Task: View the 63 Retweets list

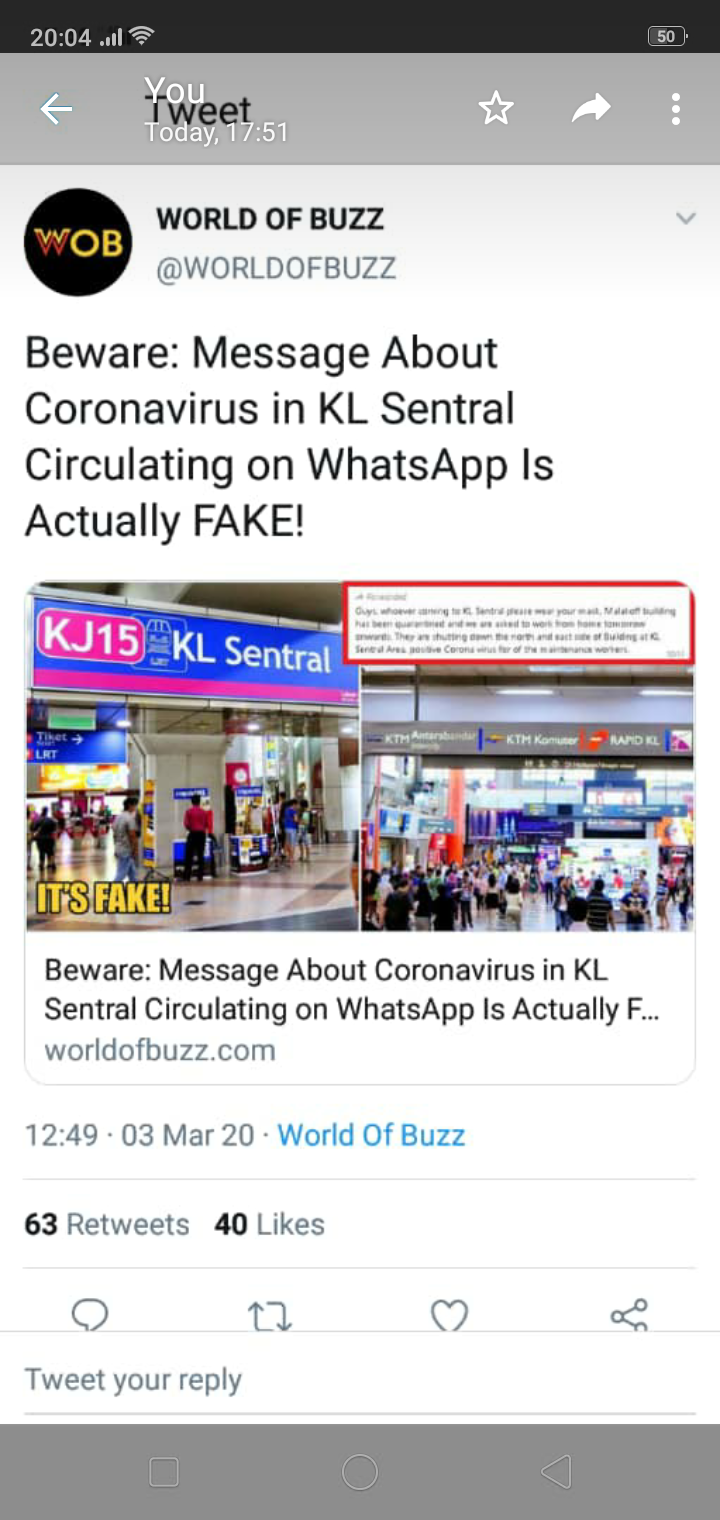Action: pyautogui.click(x=107, y=1224)
